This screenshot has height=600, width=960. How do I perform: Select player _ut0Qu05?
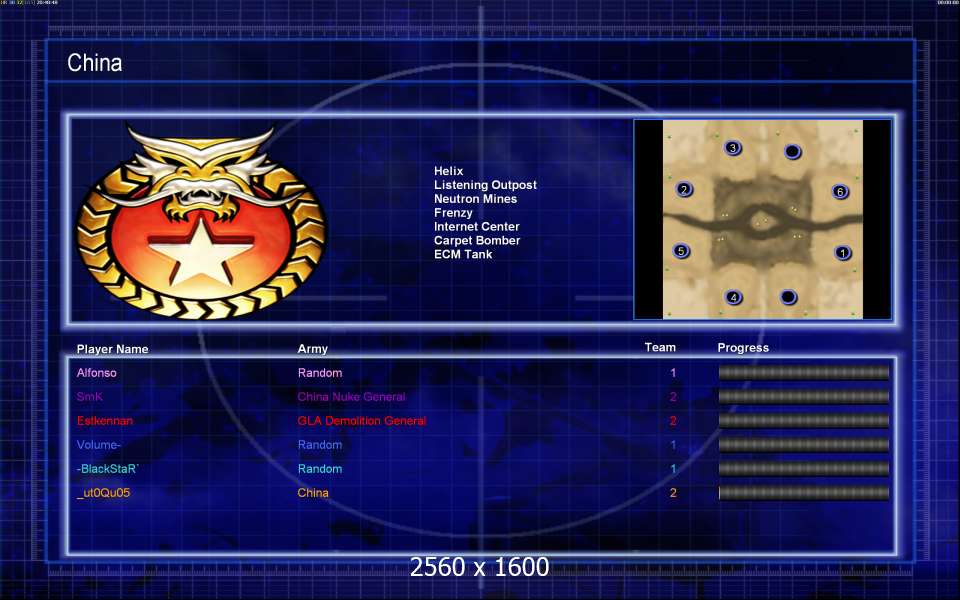103,493
